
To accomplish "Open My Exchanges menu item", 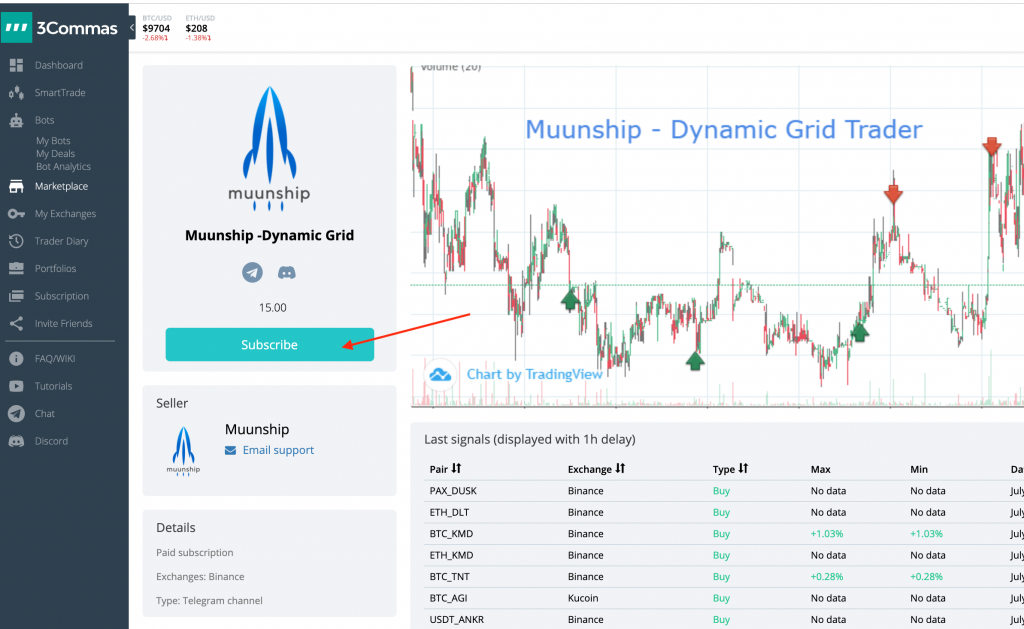I will [65, 214].
